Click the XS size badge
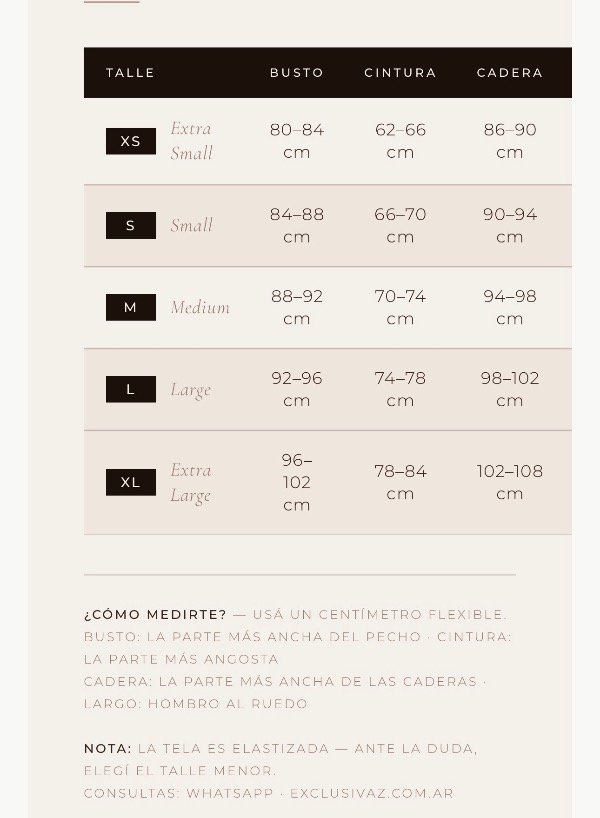This screenshot has height=818, width=600. point(130,141)
